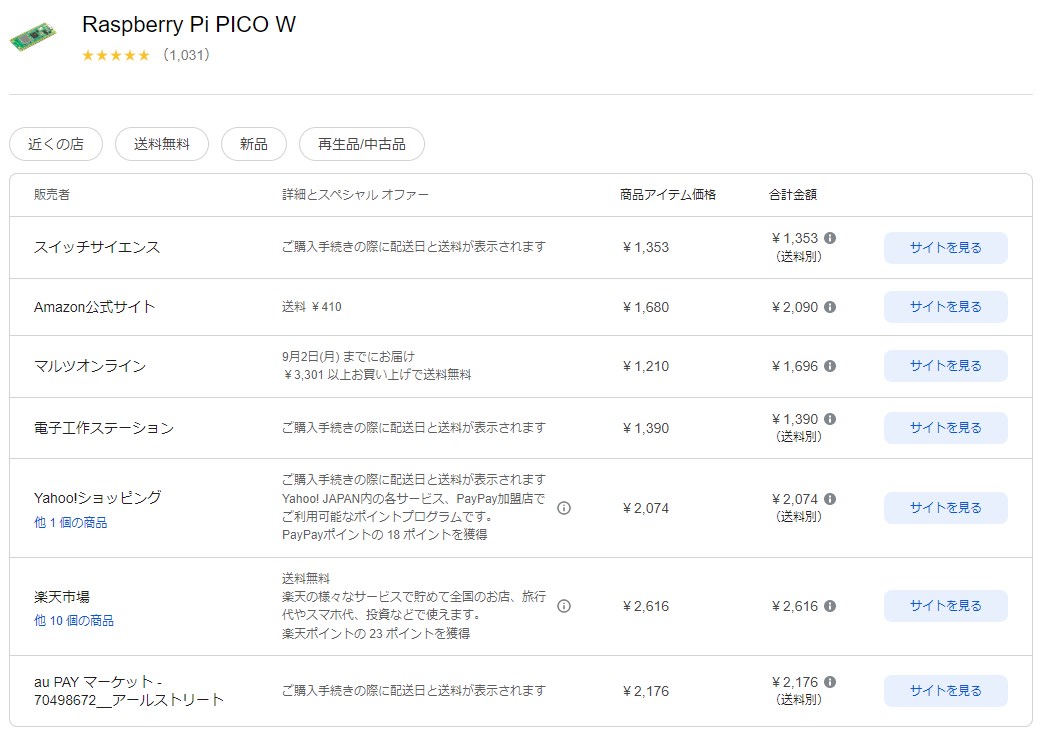The height and width of the screenshot is (737, 1044).
Task: Visit site for Amazon公式サイト
Action: pos(945,307)
